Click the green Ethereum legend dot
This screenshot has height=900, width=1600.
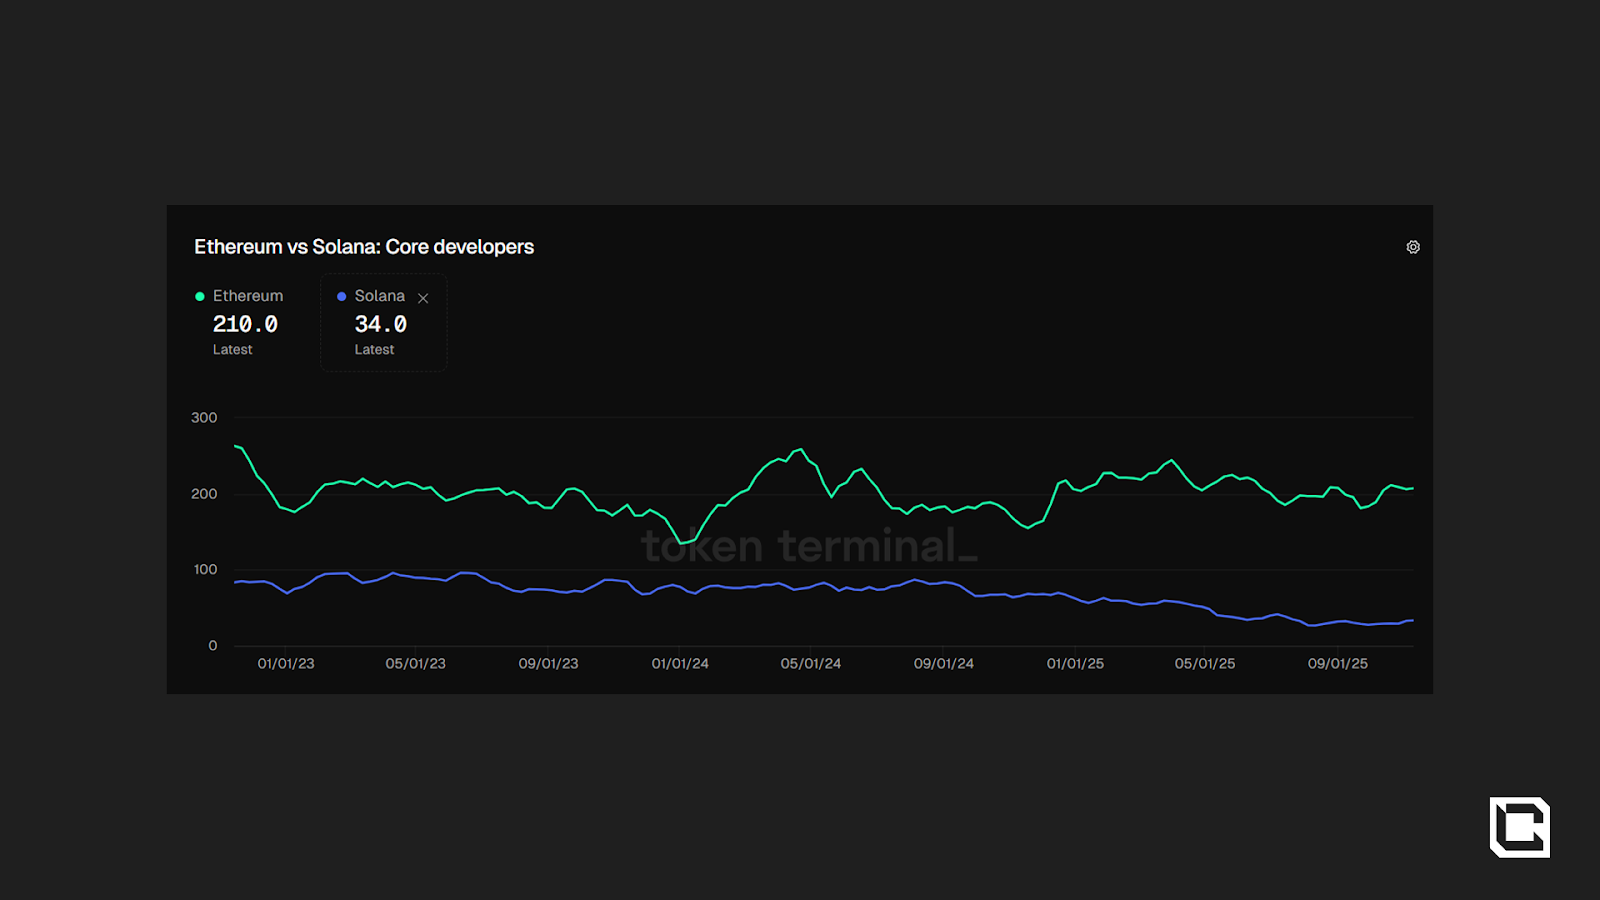pyautogui.click(x=200, y=296)
